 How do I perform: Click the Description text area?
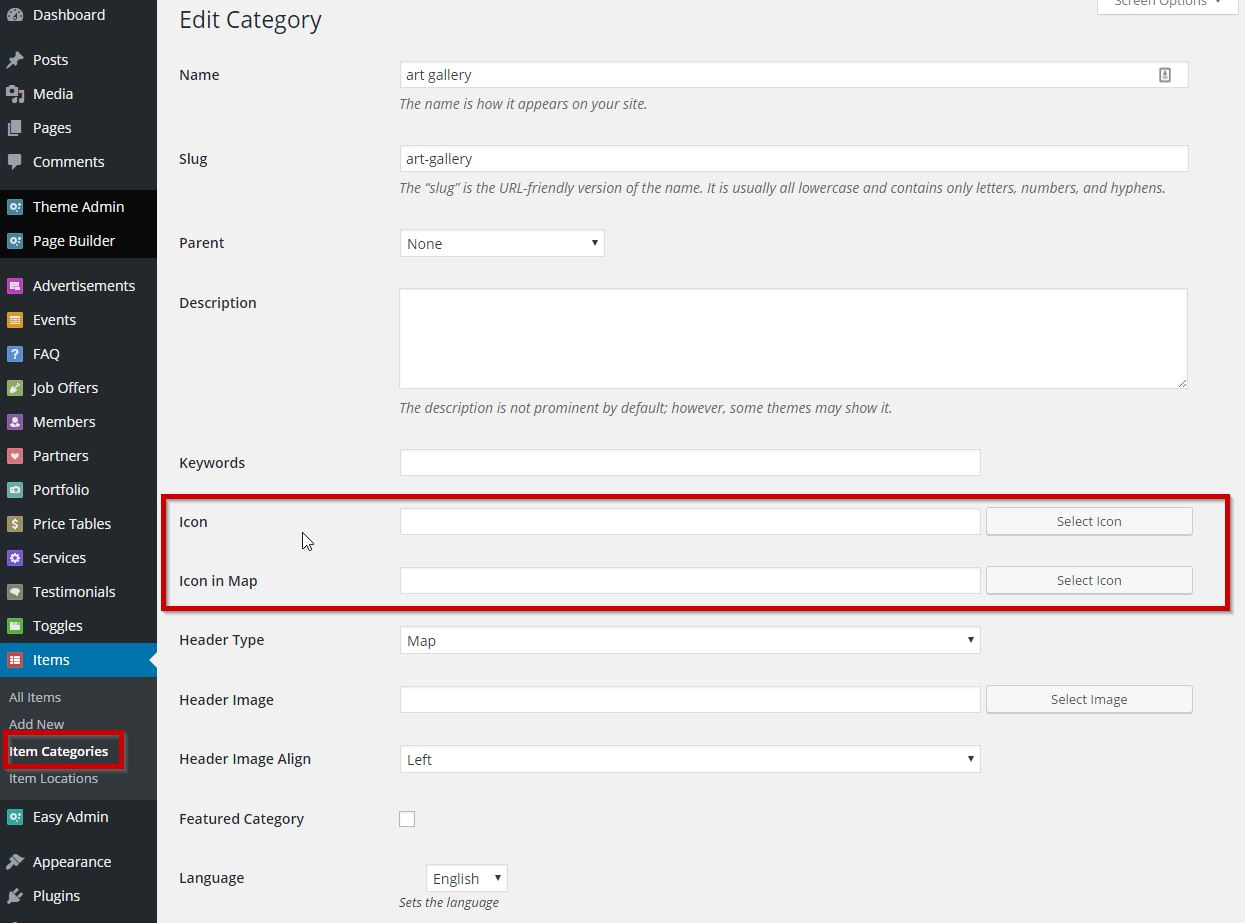click(794, 338)
